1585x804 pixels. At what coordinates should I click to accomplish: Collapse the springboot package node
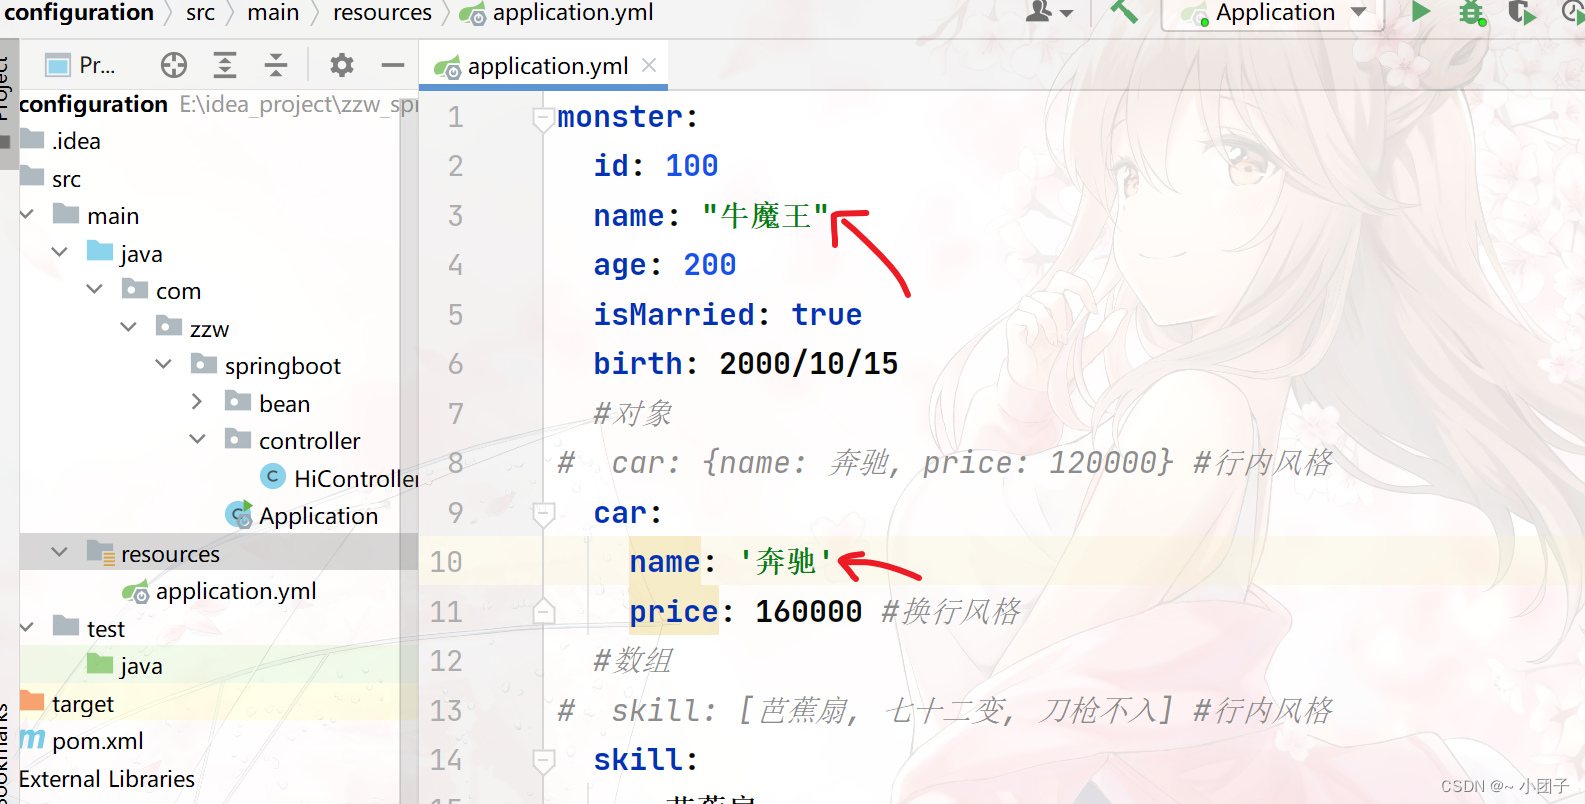point(164,365)
